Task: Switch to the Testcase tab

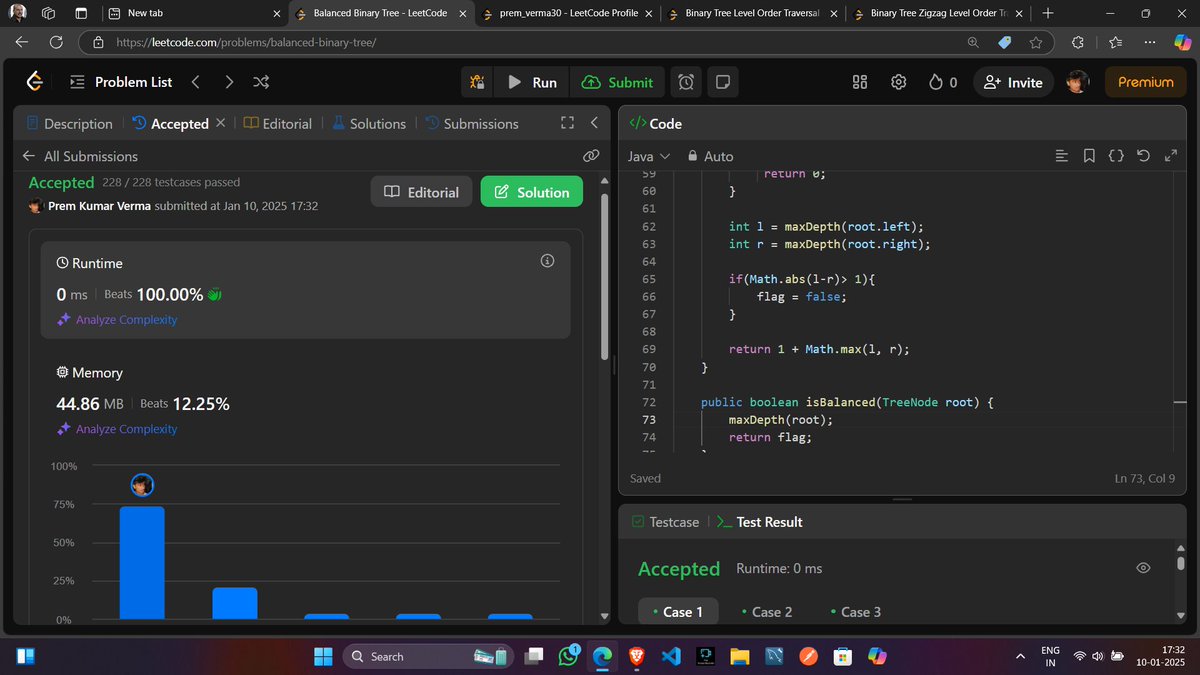Action: point(665,521)
